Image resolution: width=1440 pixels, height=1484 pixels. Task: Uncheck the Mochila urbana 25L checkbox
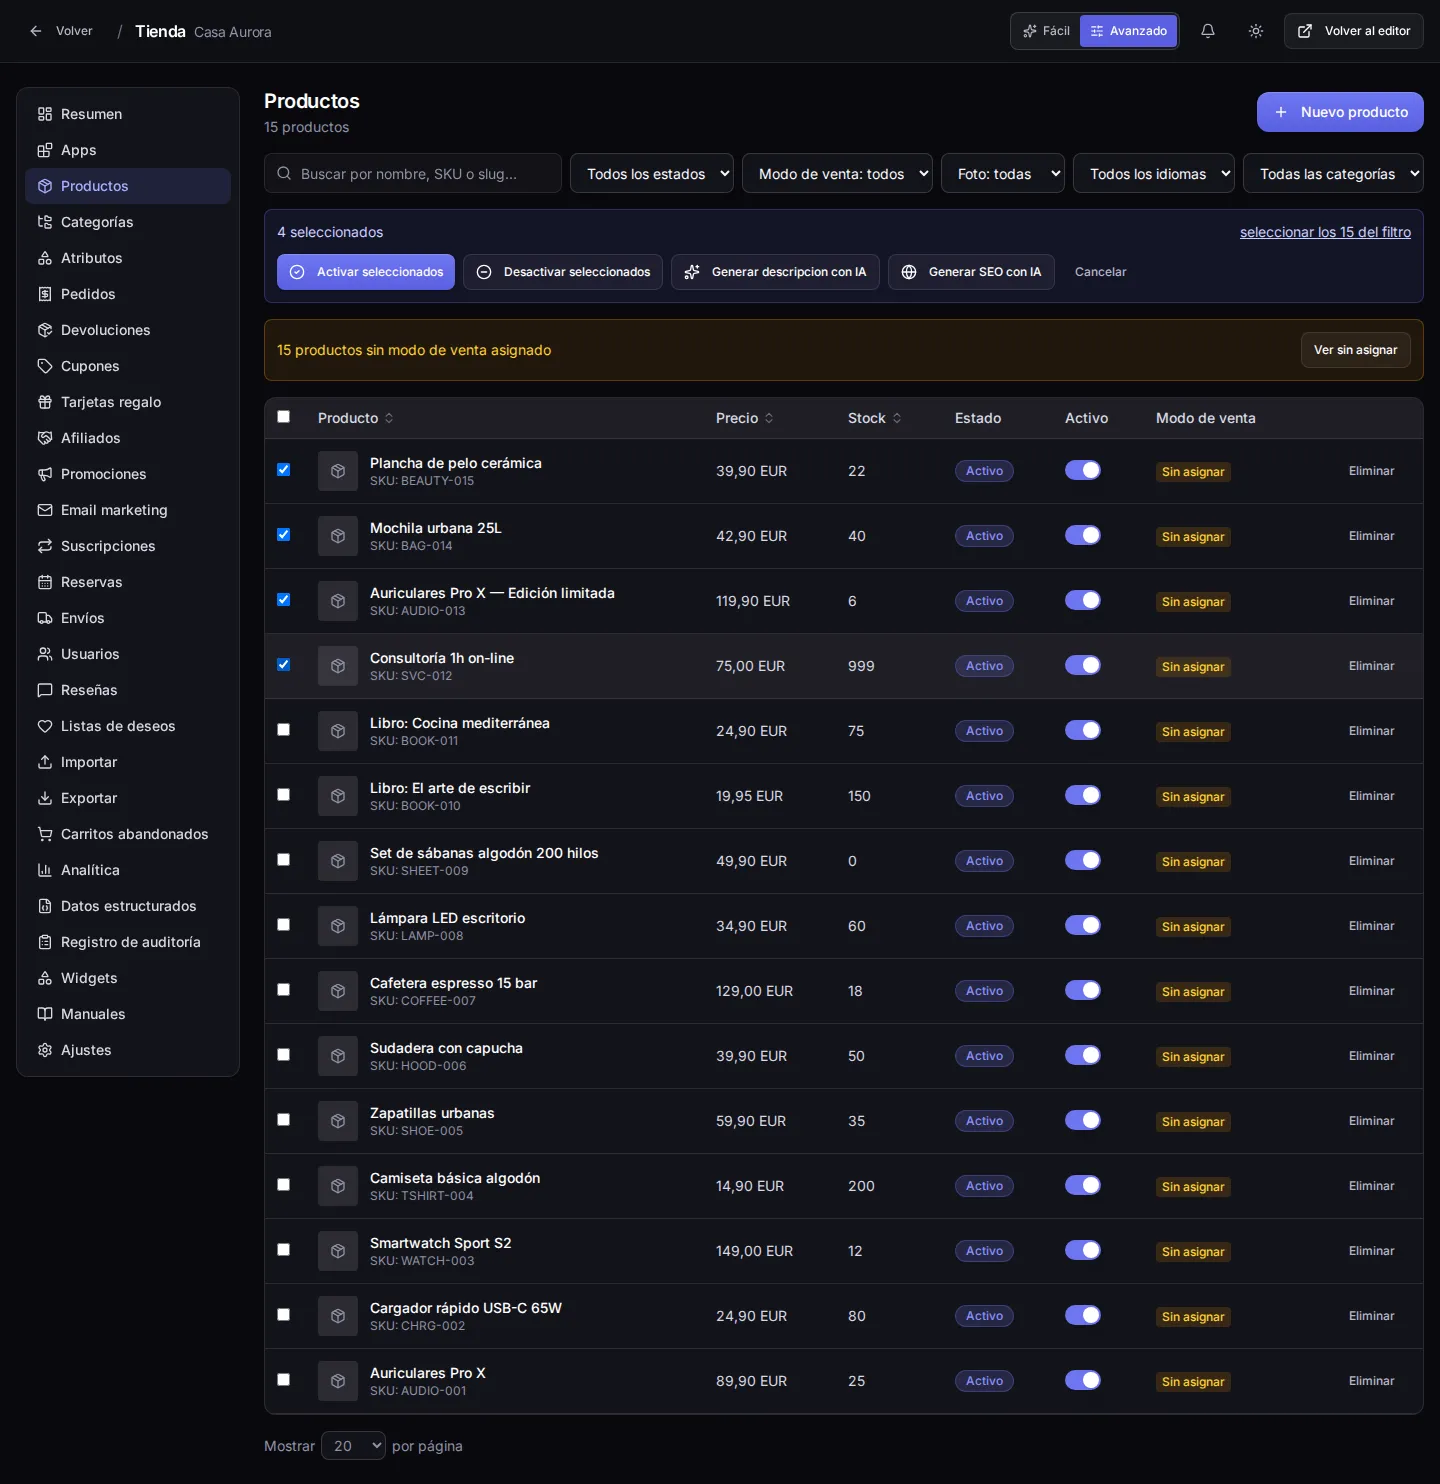(x=284, y=535)
